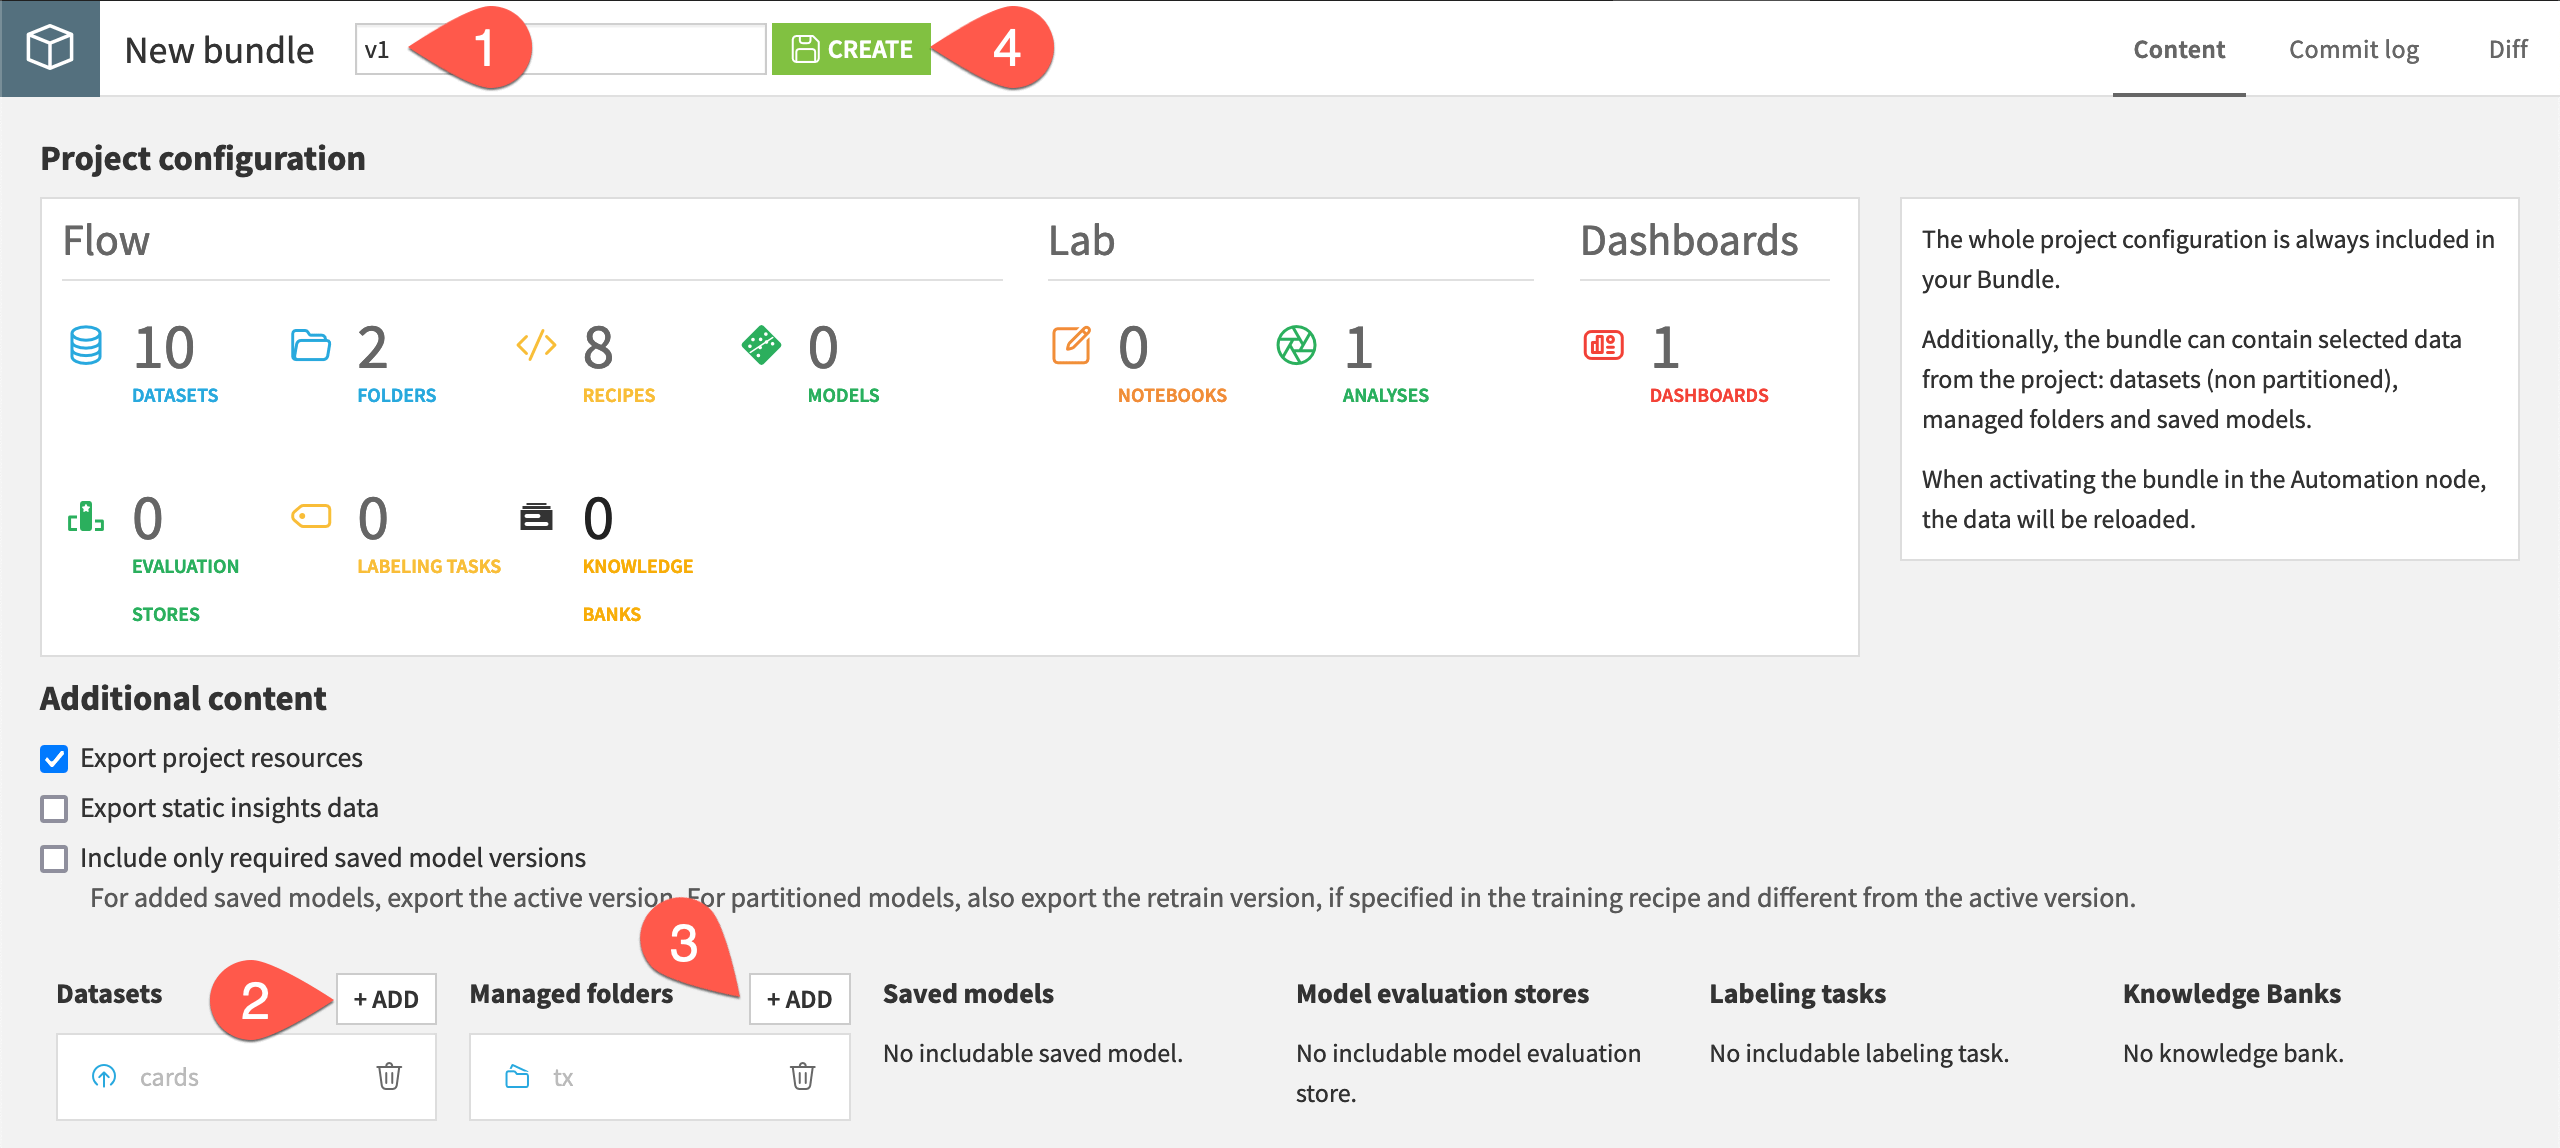Image resolution: width=2560 pixels, height=1148 pixels.
Task: Click the RECIPES label
Action: (619, 395)
